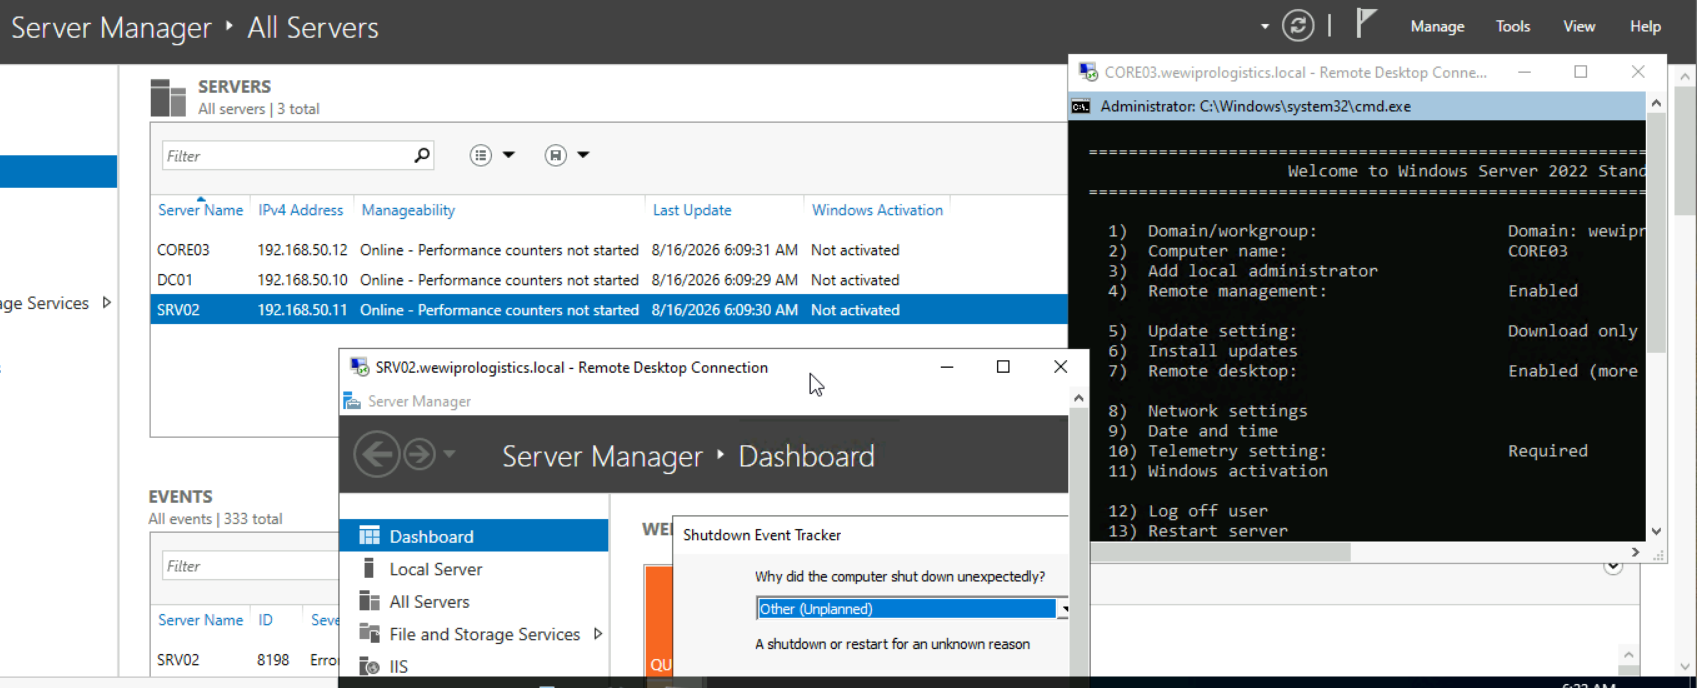
Task: Select Local Server in SRV02 navigation pane
Action: click(474, 569)
